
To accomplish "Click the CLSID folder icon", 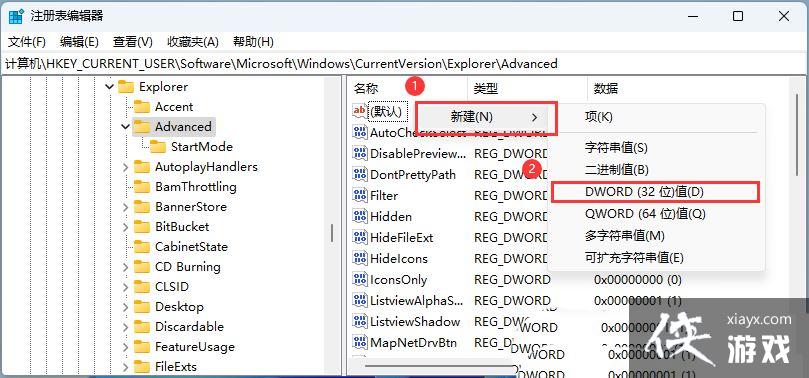I will tap(141, 287).
